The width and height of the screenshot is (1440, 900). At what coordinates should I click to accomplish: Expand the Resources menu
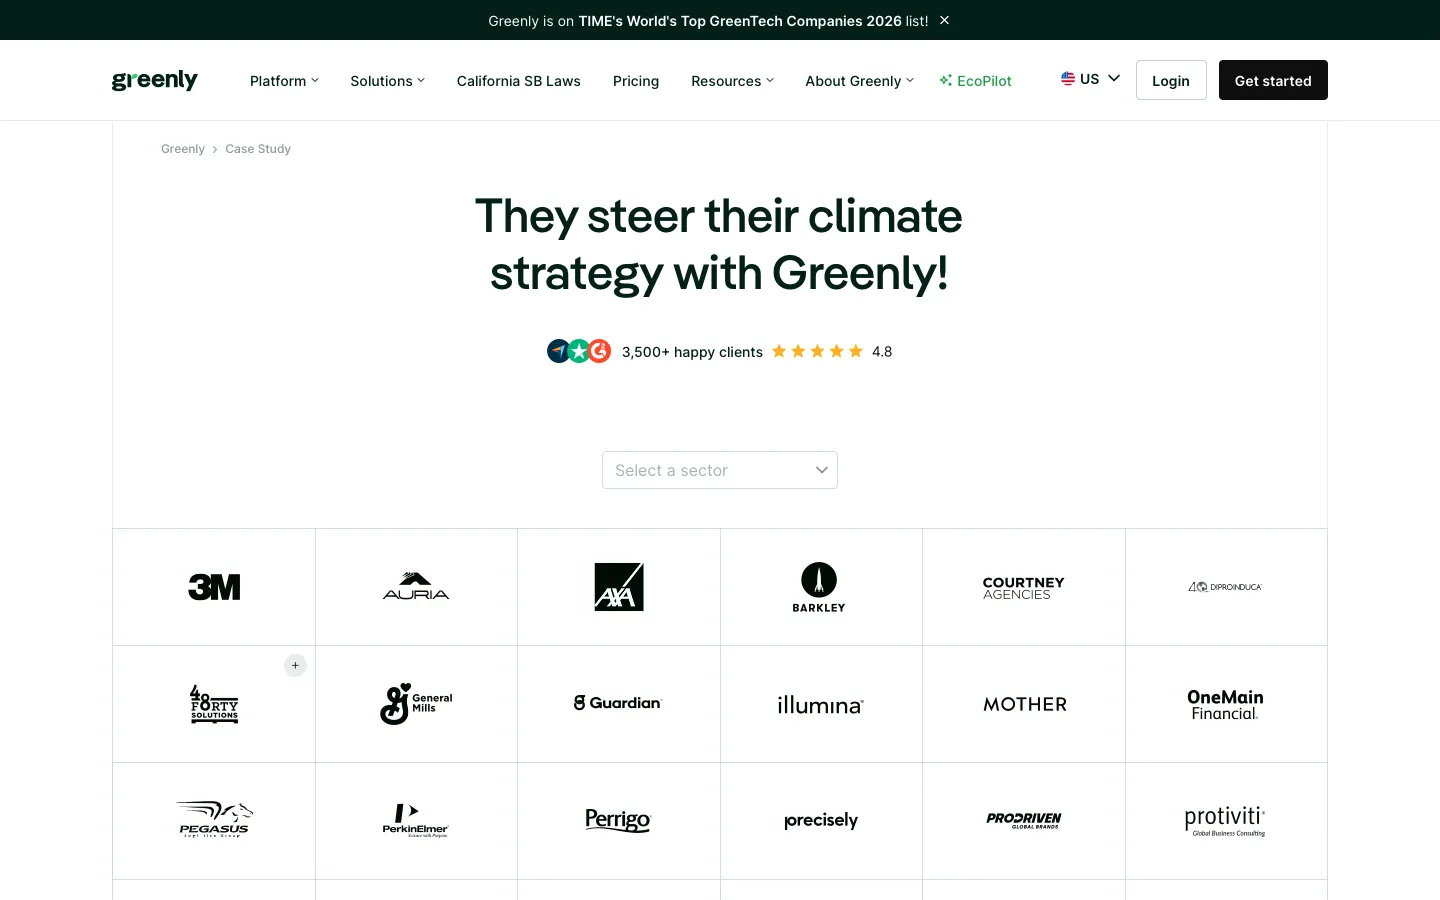(x=732, y=81)
